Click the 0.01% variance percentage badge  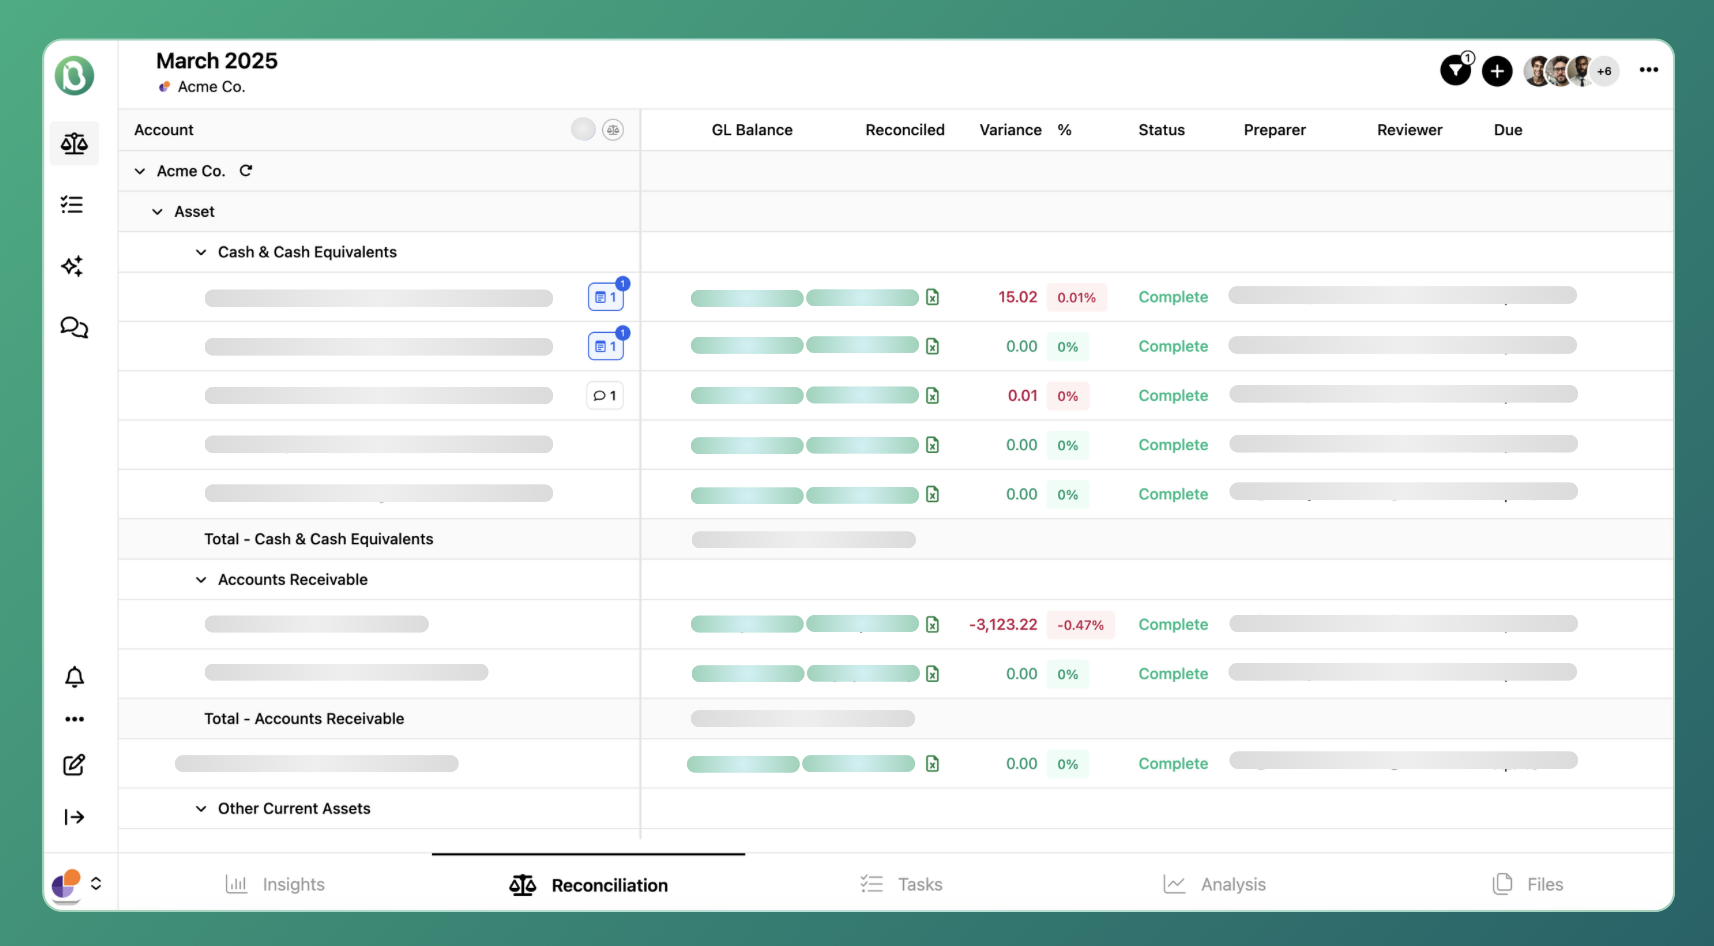[1076, 298]
